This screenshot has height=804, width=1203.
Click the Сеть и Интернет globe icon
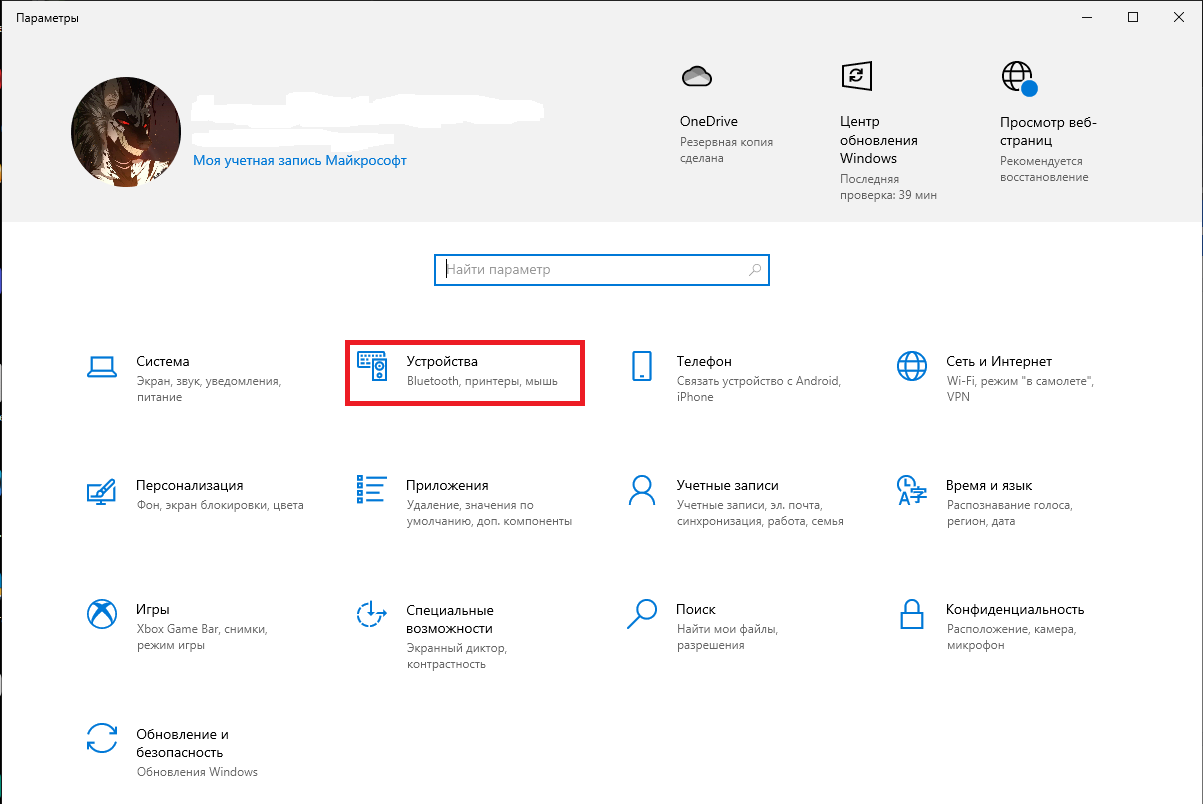pos(912,366)
